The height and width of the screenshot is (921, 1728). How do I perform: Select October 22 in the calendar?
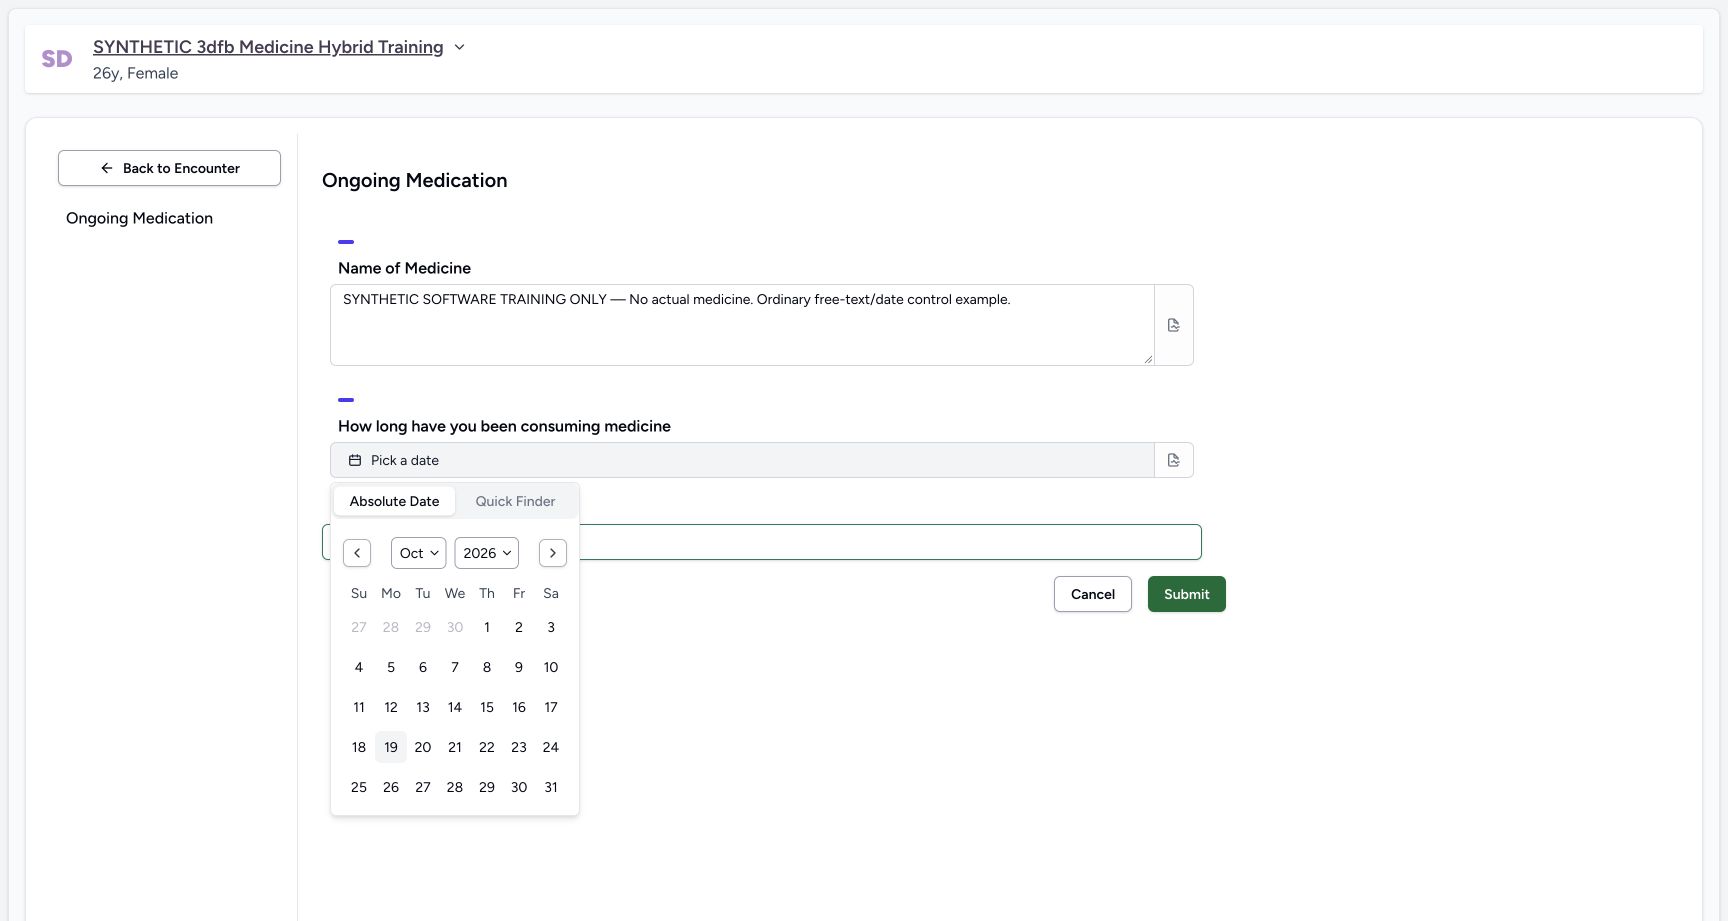487,747
